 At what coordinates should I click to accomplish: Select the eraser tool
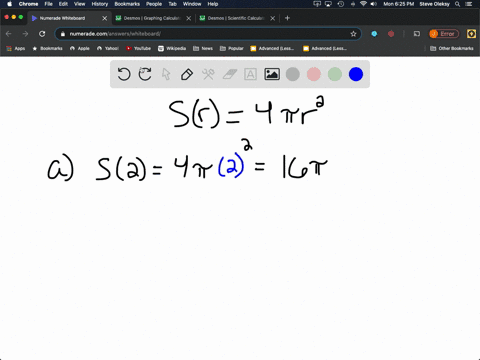pyautogui.click(x=229, y=74)
